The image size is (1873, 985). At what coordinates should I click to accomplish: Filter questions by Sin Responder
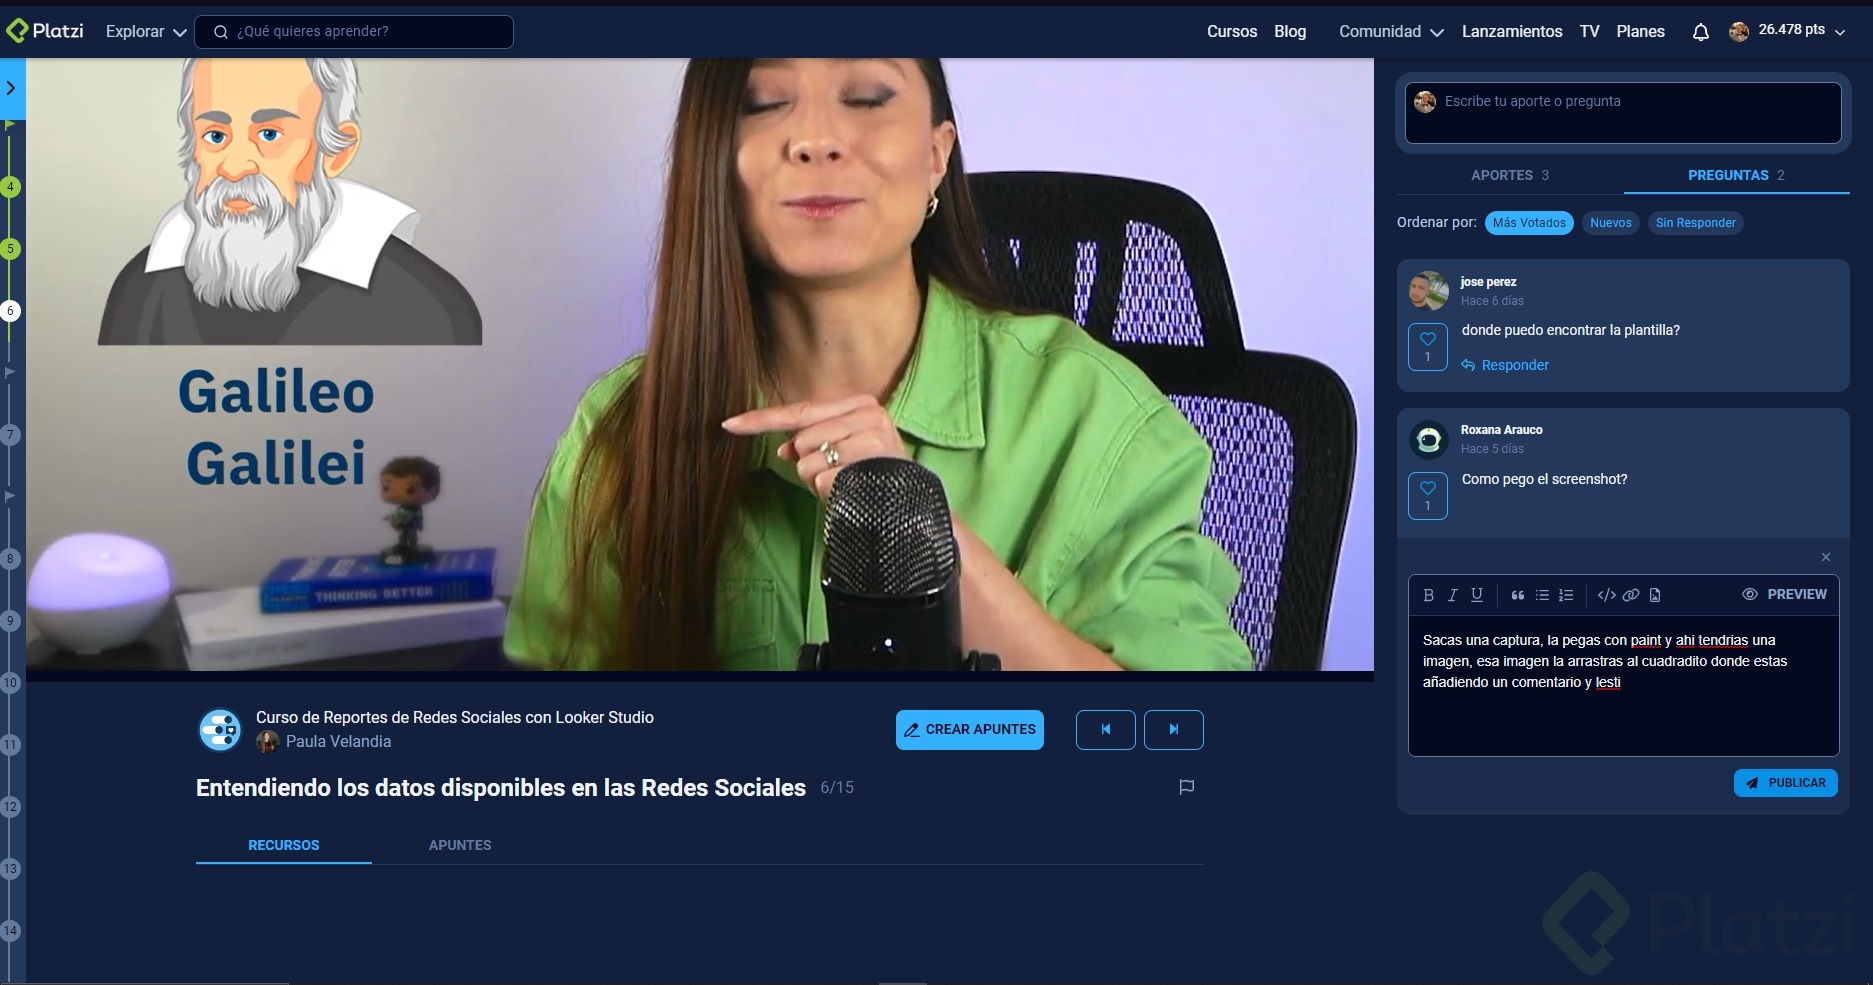1696,222
